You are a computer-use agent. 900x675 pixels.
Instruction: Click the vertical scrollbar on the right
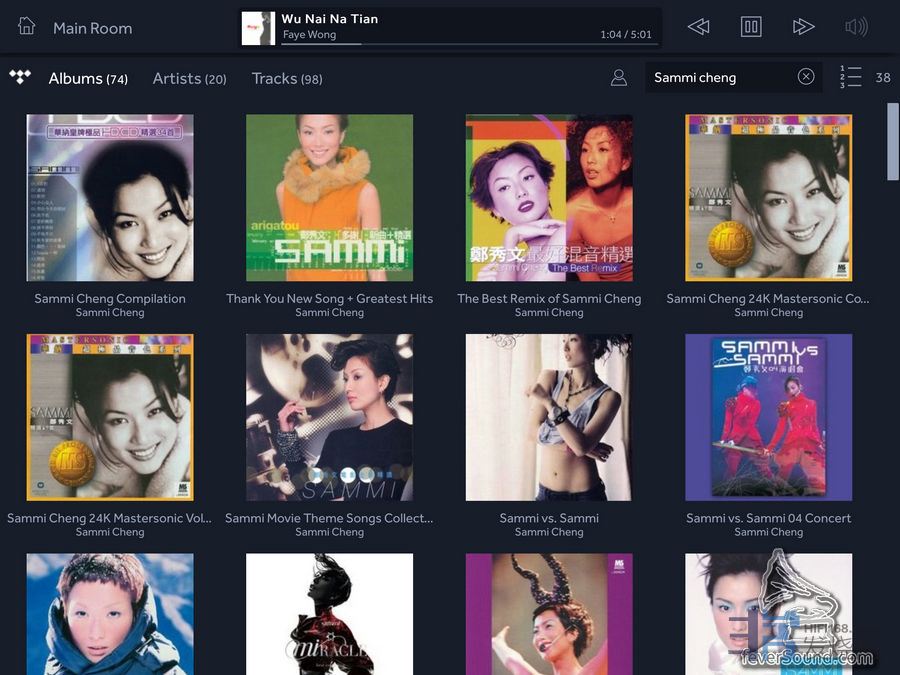(892, 141)
